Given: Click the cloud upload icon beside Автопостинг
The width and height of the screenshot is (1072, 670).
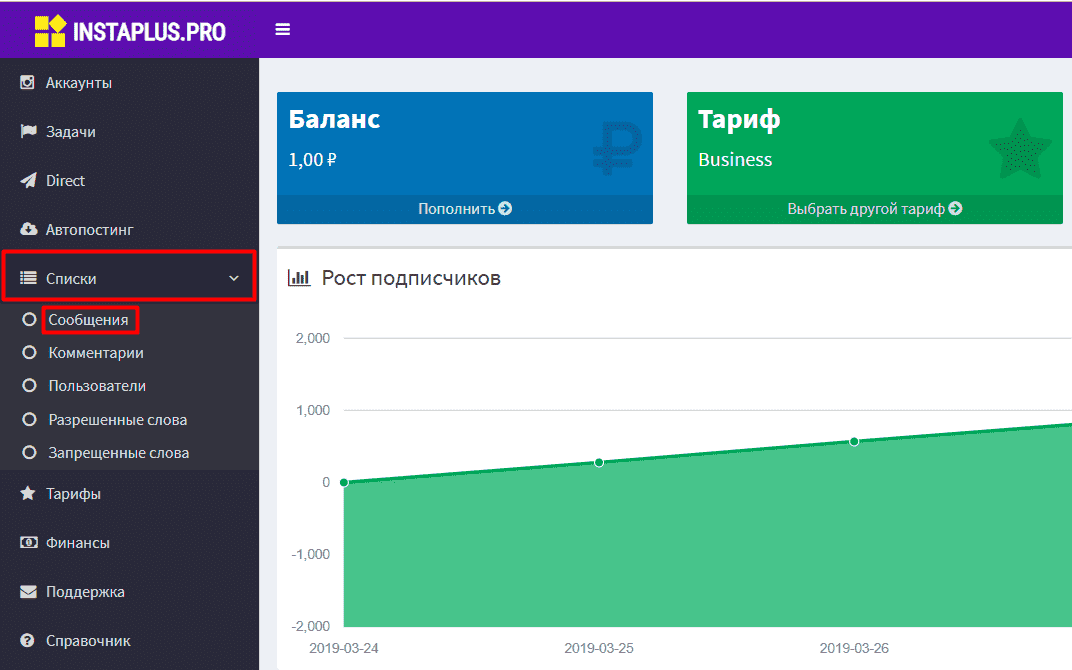Looking at the screenshot, I should coord(28,229).
